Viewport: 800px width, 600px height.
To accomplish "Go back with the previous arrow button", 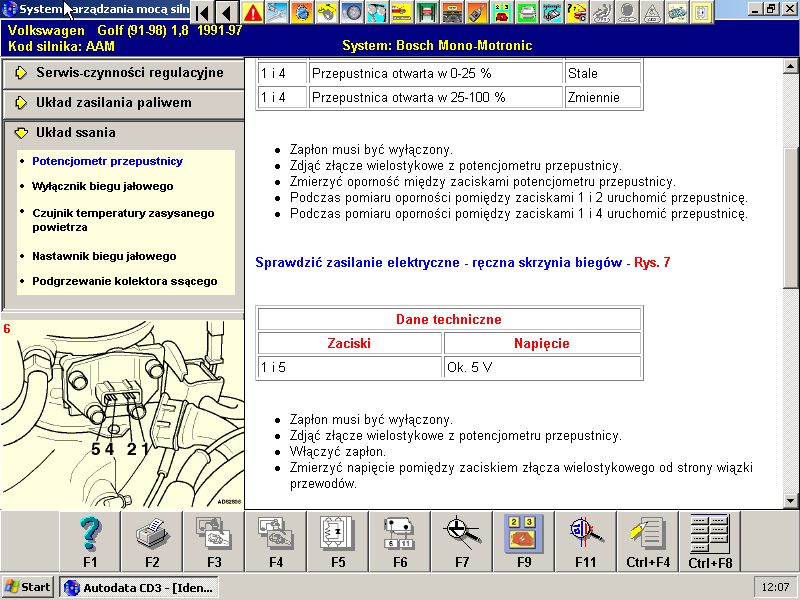I will [227, 12].
